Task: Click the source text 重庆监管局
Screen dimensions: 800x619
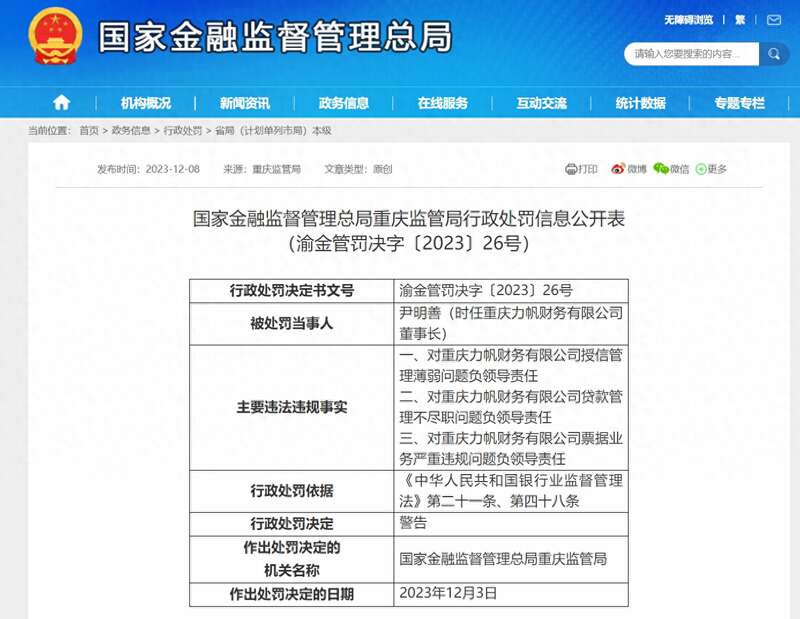Action: point(277,169)
